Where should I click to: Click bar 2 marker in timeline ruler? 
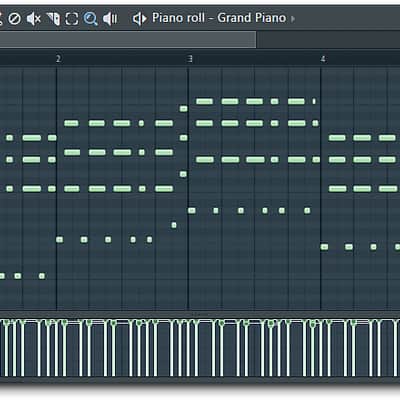pos(58,59)
